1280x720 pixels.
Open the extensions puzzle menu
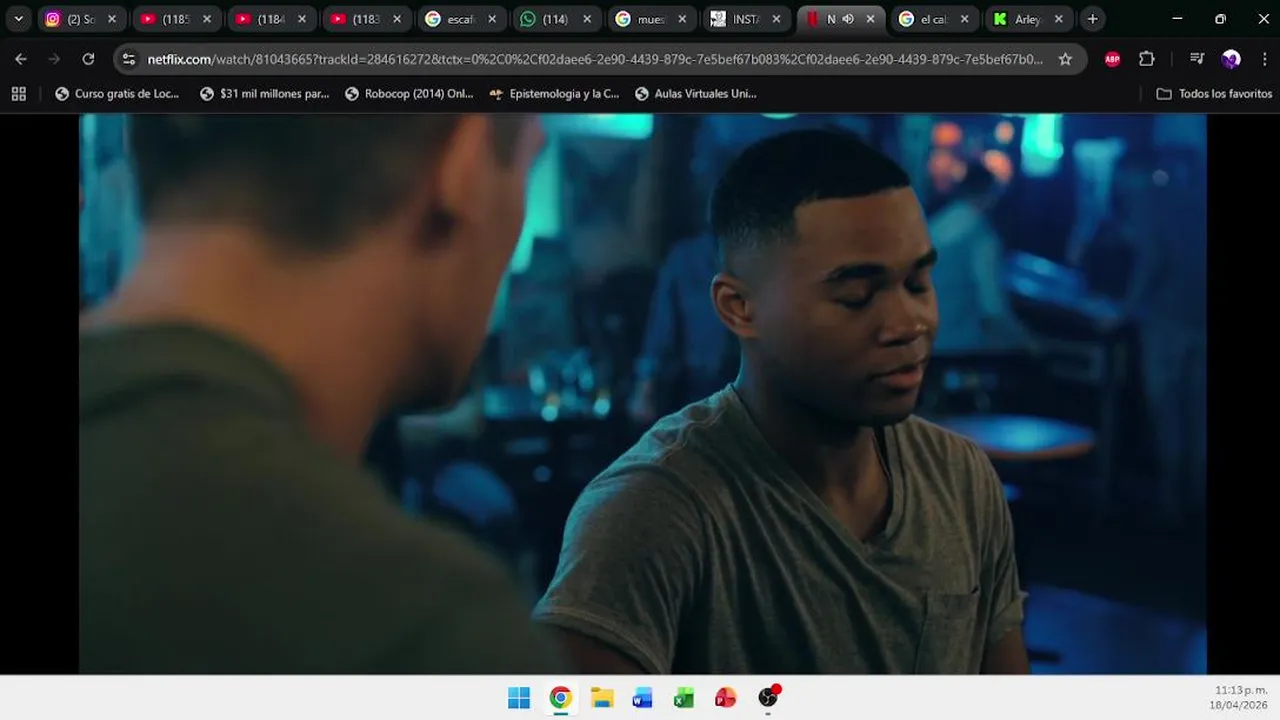tap(1147, 59)
